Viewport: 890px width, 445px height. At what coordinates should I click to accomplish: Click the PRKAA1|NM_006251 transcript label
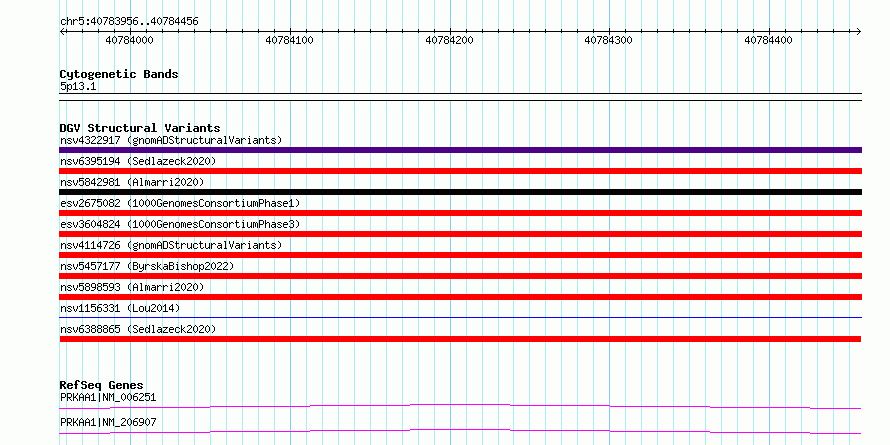coord(108,397)
